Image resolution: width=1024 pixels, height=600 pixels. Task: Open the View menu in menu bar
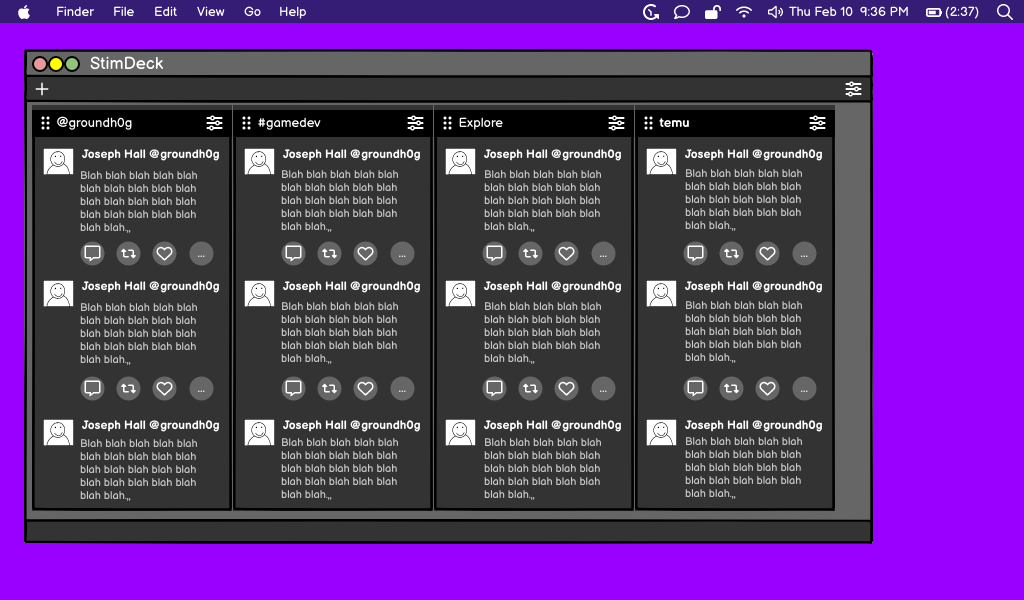click(x=210, y=12)
